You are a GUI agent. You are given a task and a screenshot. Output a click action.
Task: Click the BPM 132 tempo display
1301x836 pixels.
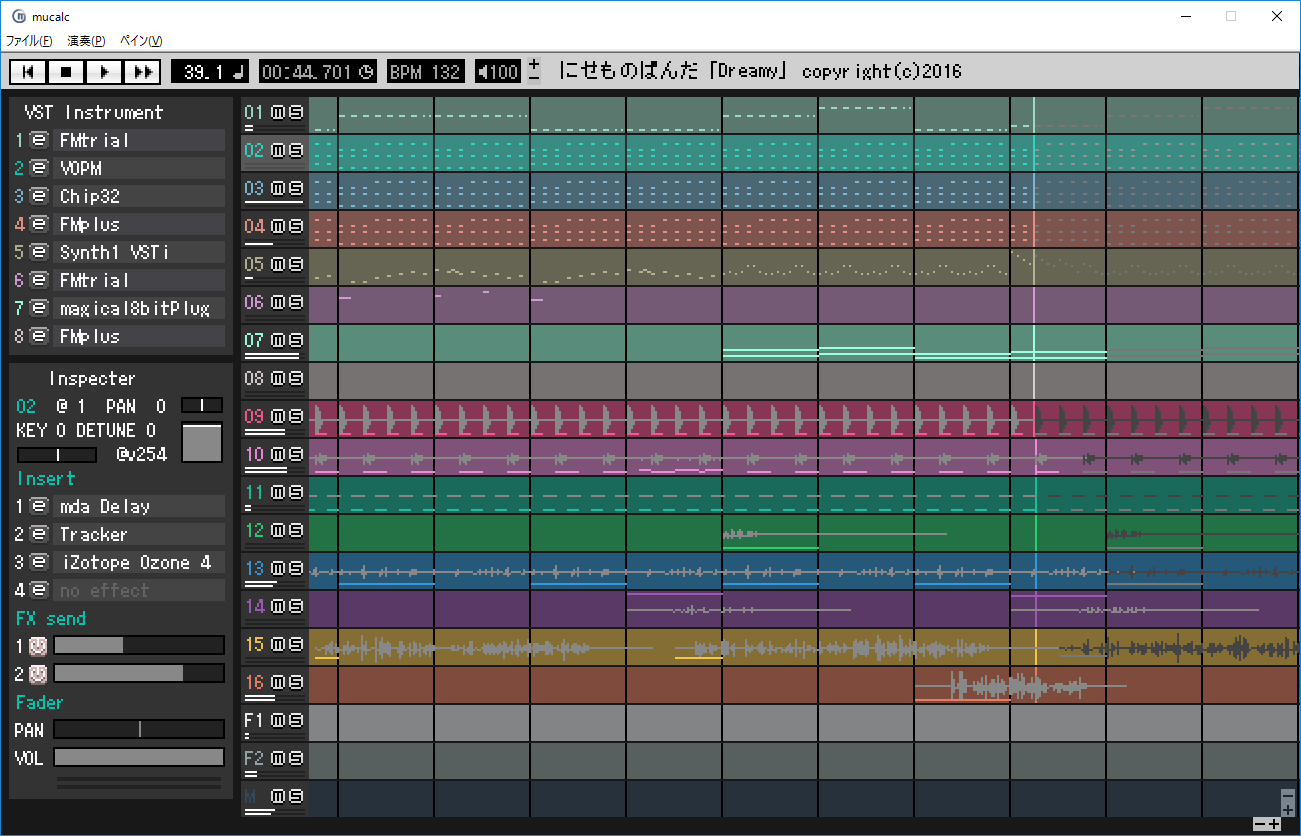click(x=425, y=72)
